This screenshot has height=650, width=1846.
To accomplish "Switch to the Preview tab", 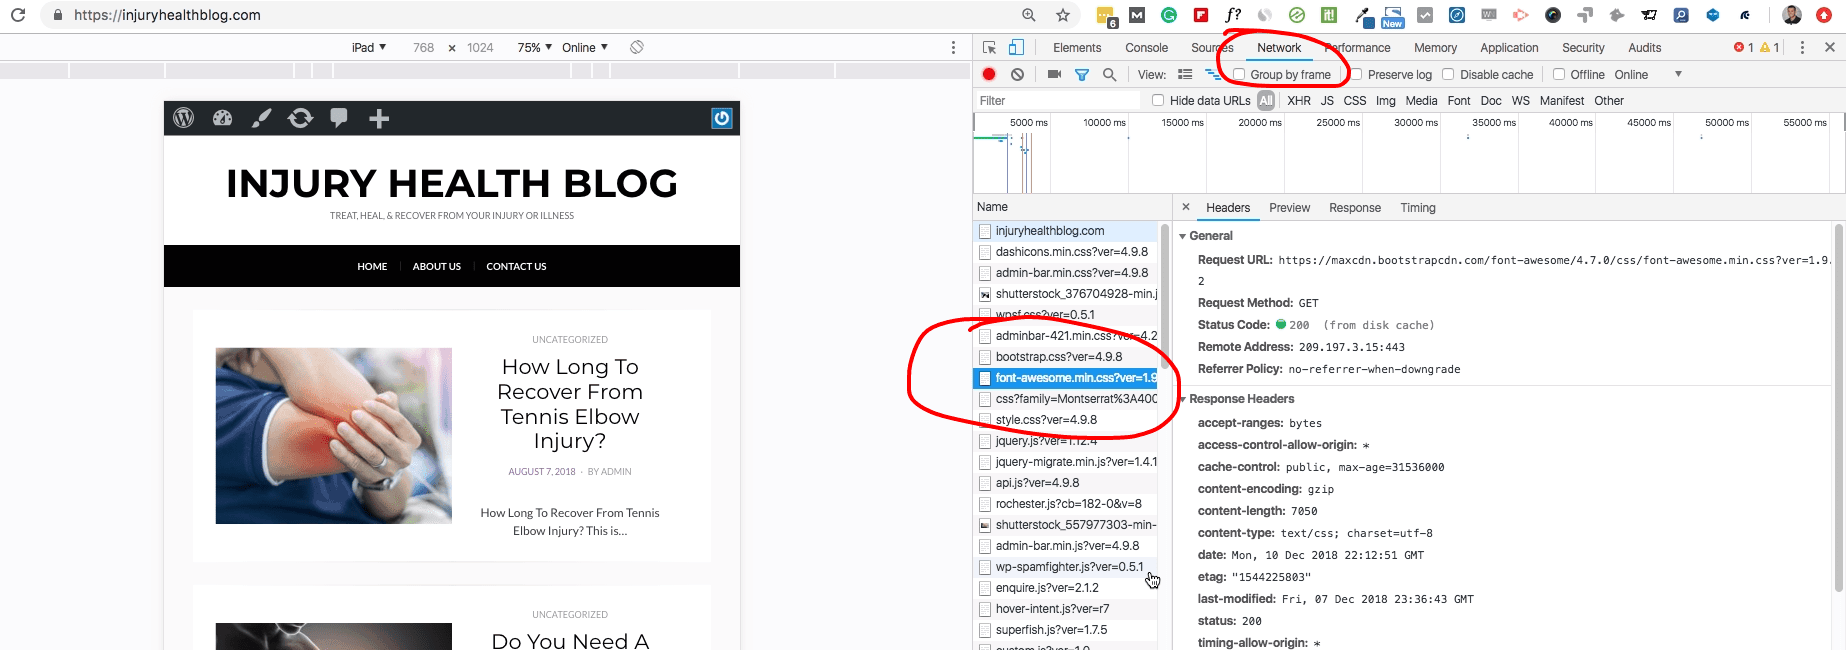I will point(1289,207).
